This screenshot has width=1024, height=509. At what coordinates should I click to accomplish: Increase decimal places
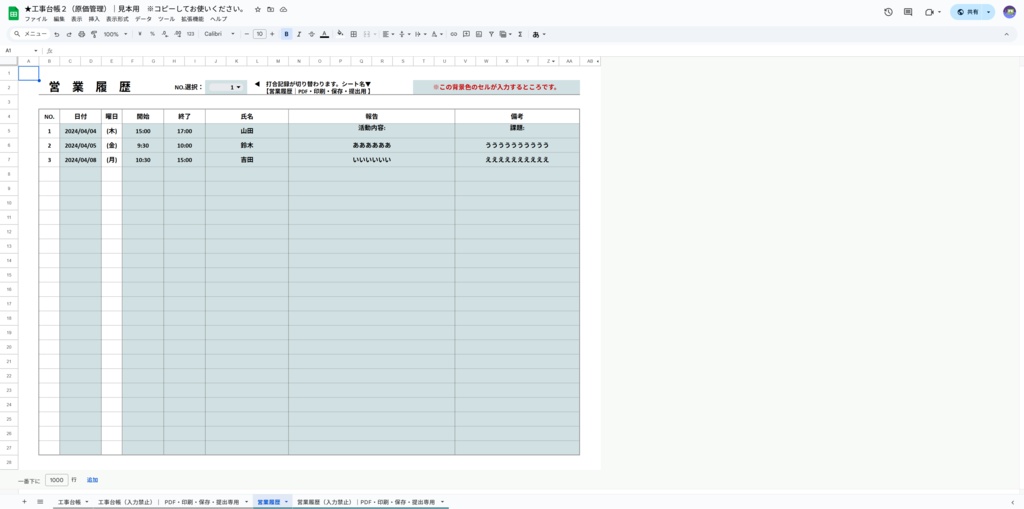[x=177, y=34]
